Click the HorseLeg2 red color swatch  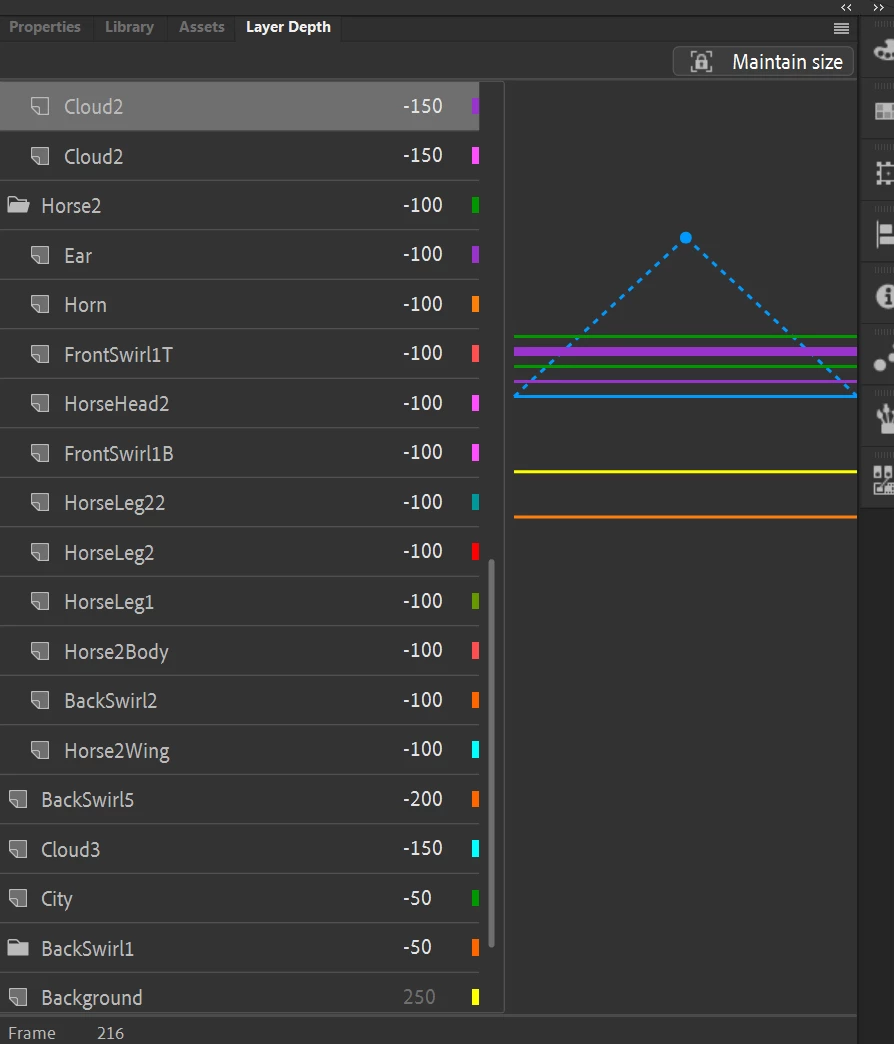475,551
